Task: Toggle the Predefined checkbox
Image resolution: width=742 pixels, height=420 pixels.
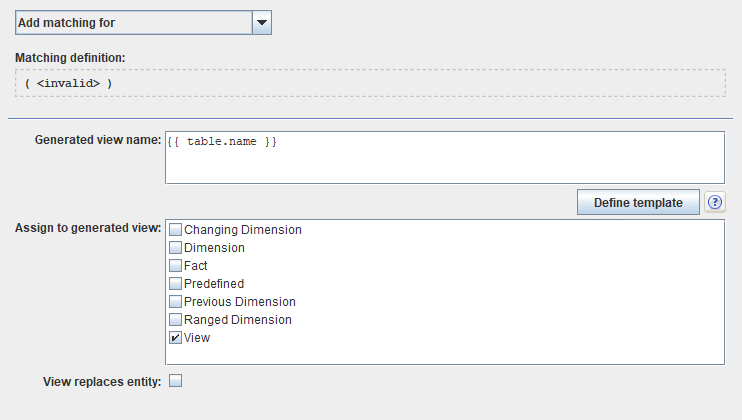Action: 176,284
